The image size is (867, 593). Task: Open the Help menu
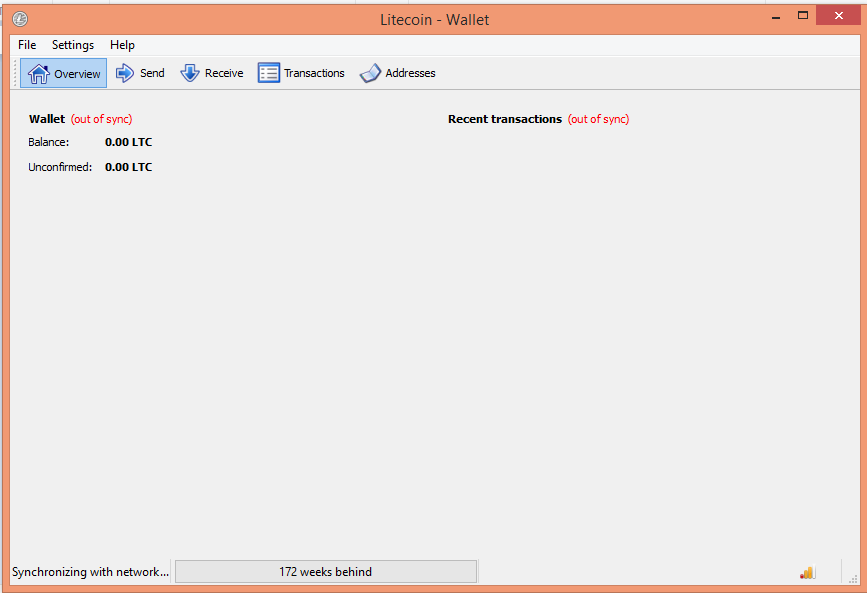122,45
